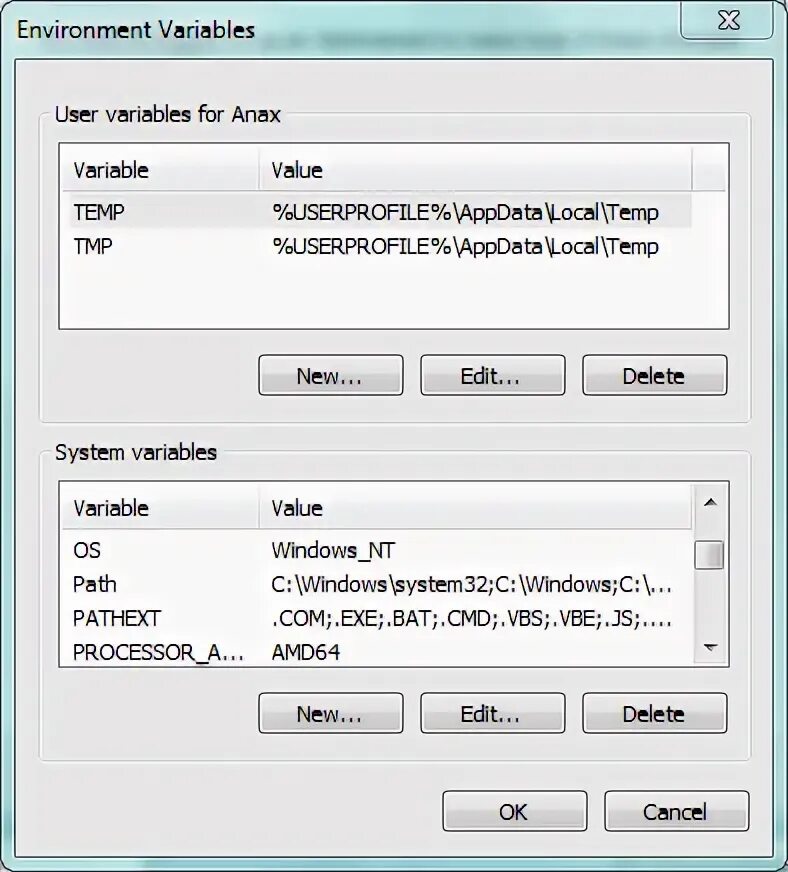Click the AMD64 value

pos(305,652)
